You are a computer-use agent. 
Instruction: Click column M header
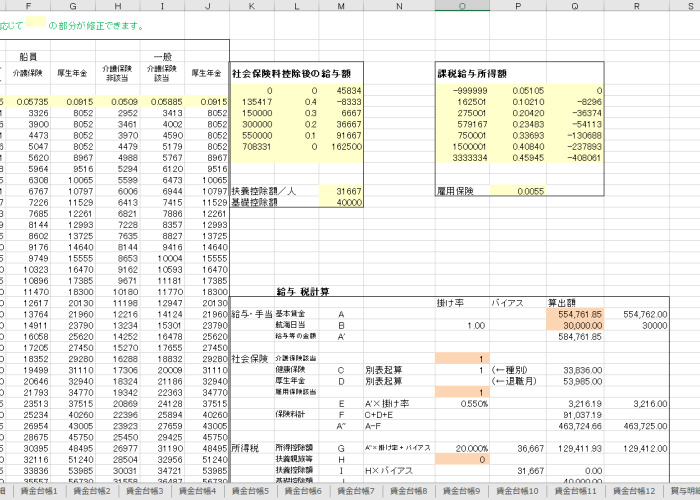click(341, 6)
